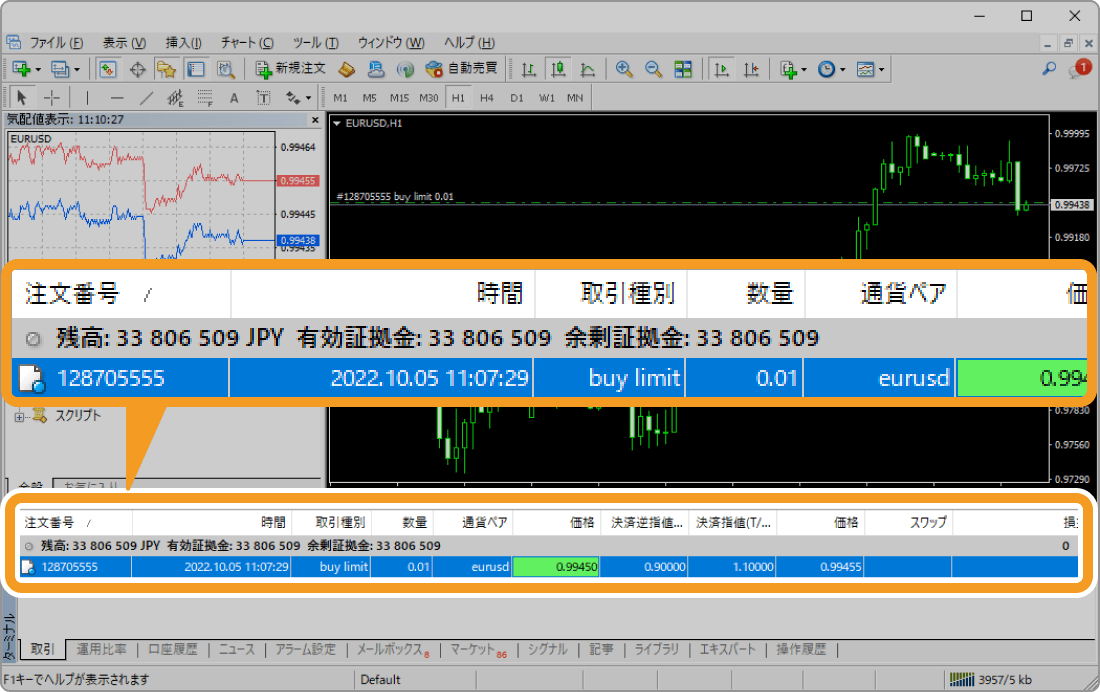This screenshot has width=1100, height=692.
Task: Select the text label T tool
Action: 263,98
